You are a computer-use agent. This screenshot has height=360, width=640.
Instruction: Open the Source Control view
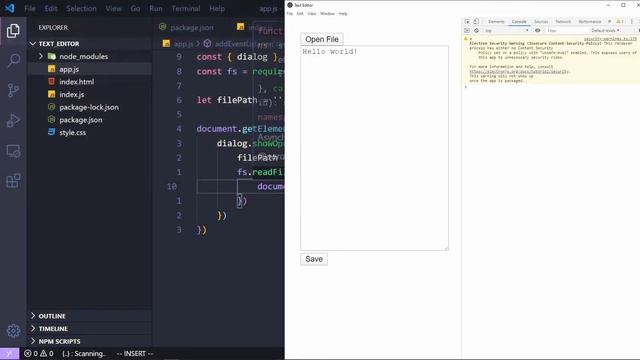pyautogui.click(x=13, y=90)
